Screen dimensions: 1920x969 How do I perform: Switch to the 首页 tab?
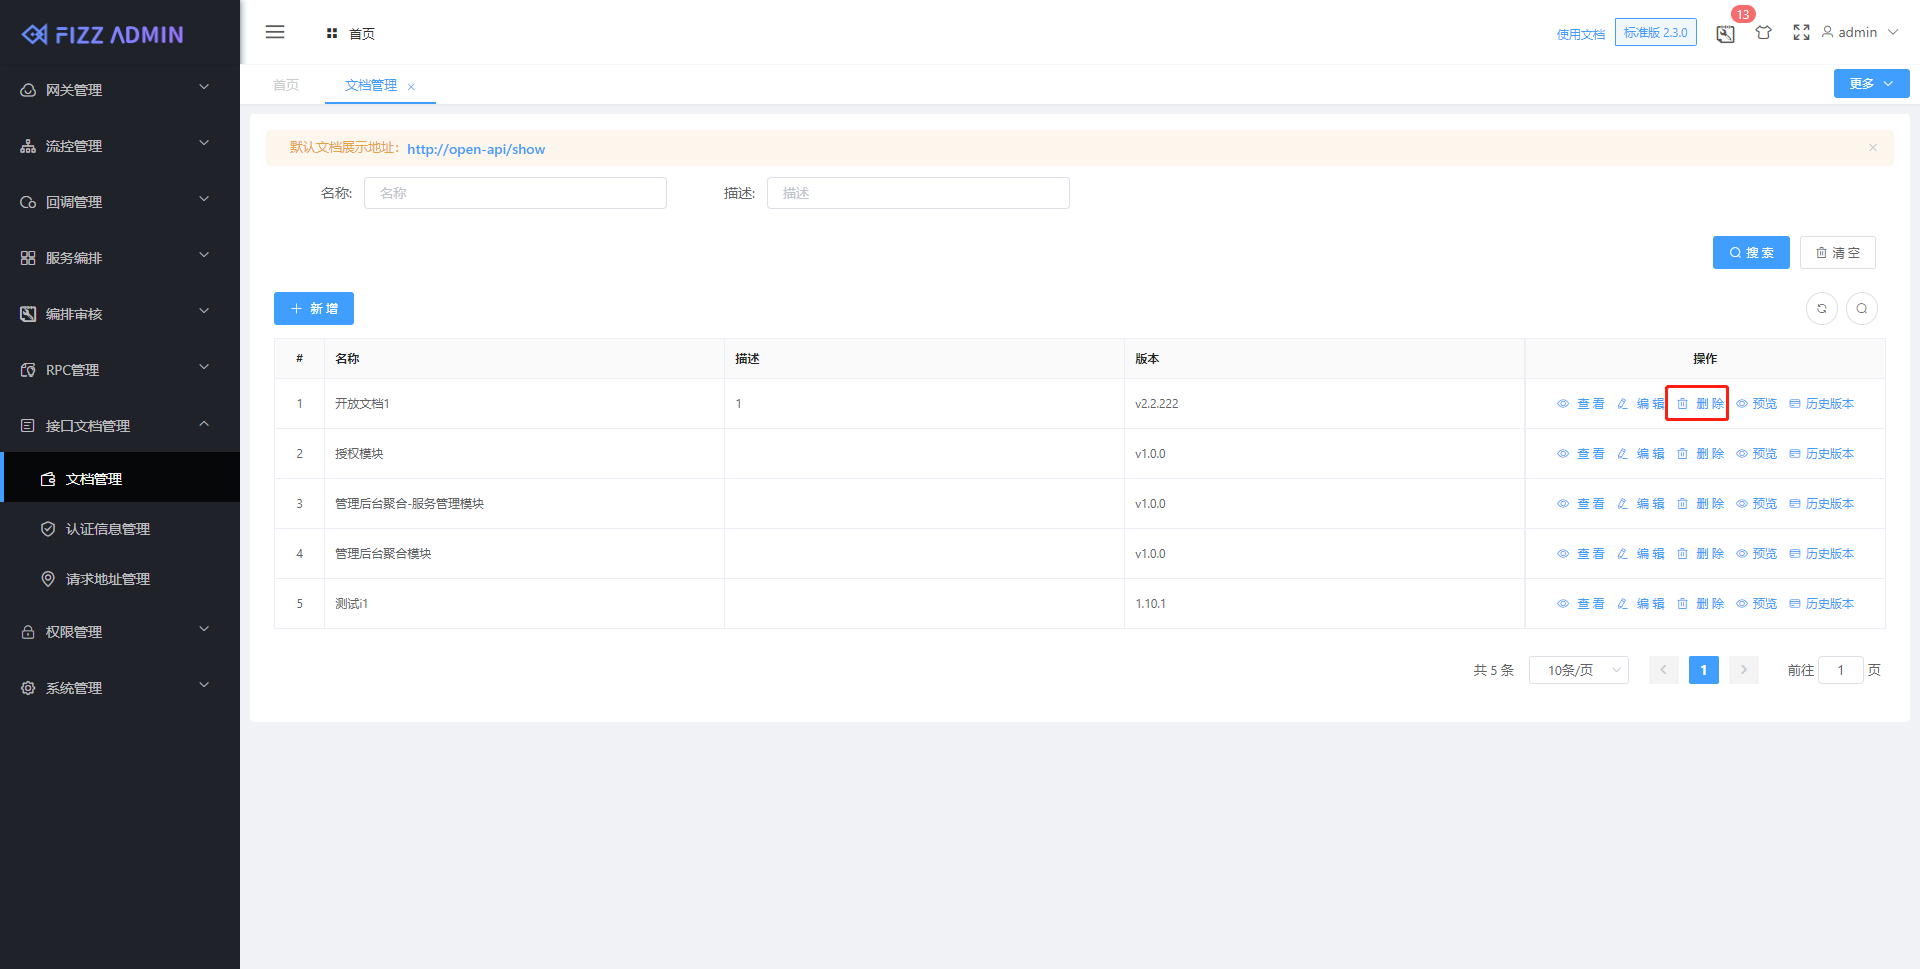point(286,86)
